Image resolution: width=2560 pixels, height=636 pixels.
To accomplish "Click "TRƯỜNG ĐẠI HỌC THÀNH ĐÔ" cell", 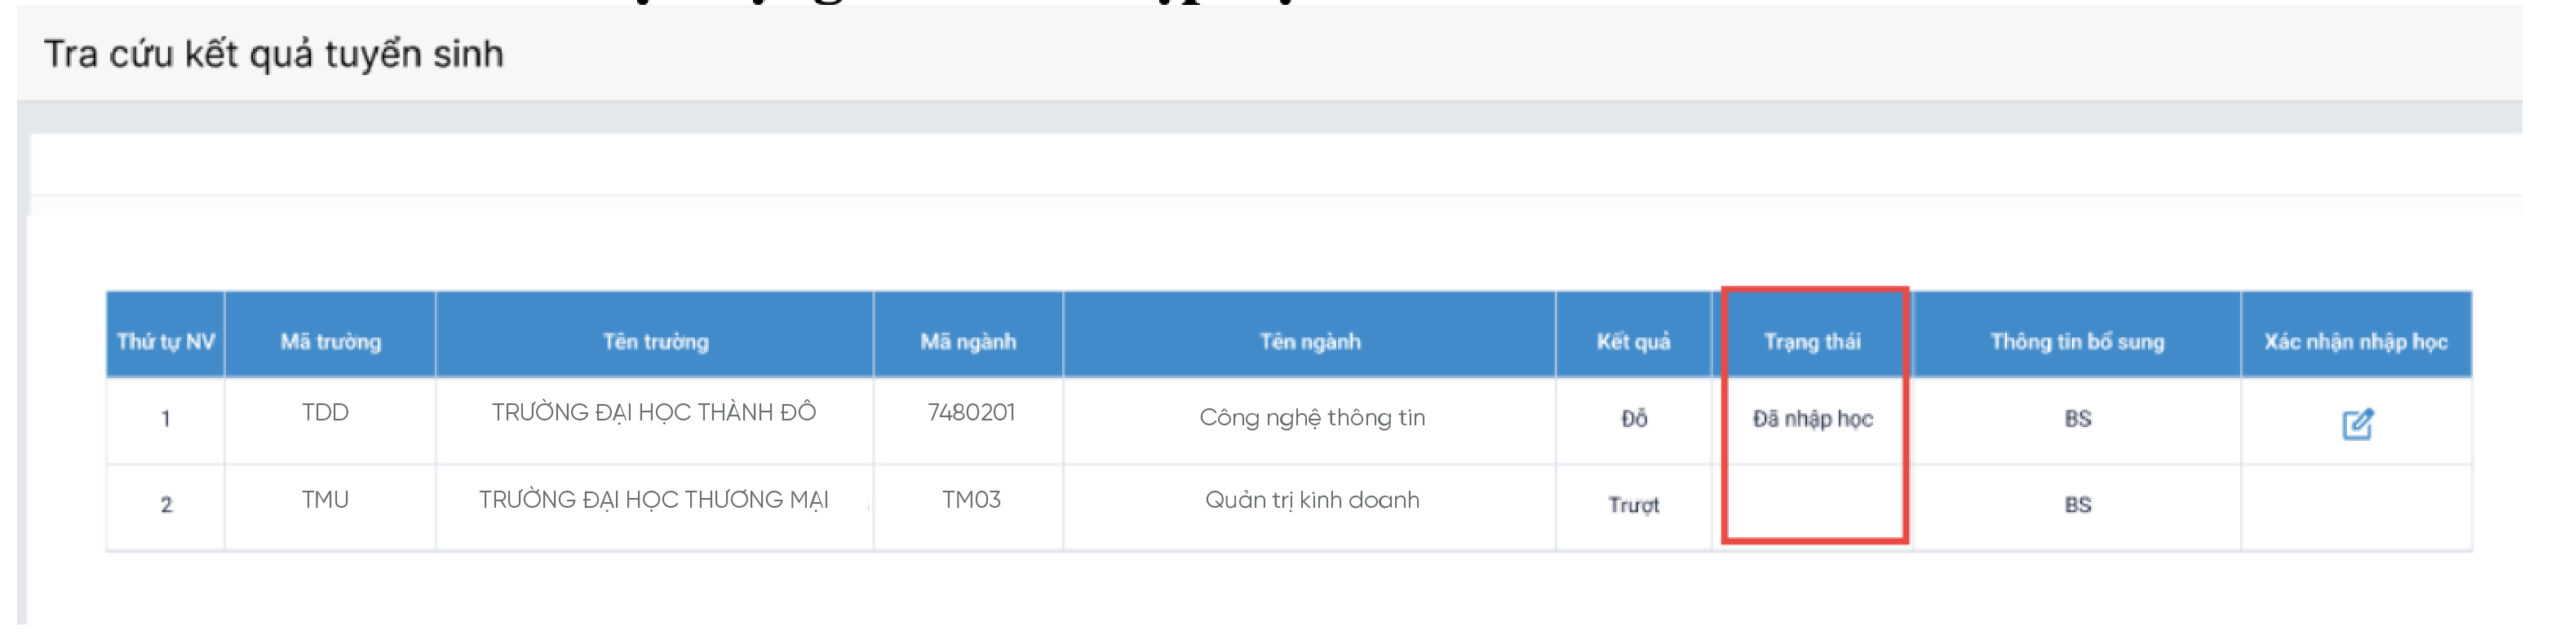I will tap(654, 413).
